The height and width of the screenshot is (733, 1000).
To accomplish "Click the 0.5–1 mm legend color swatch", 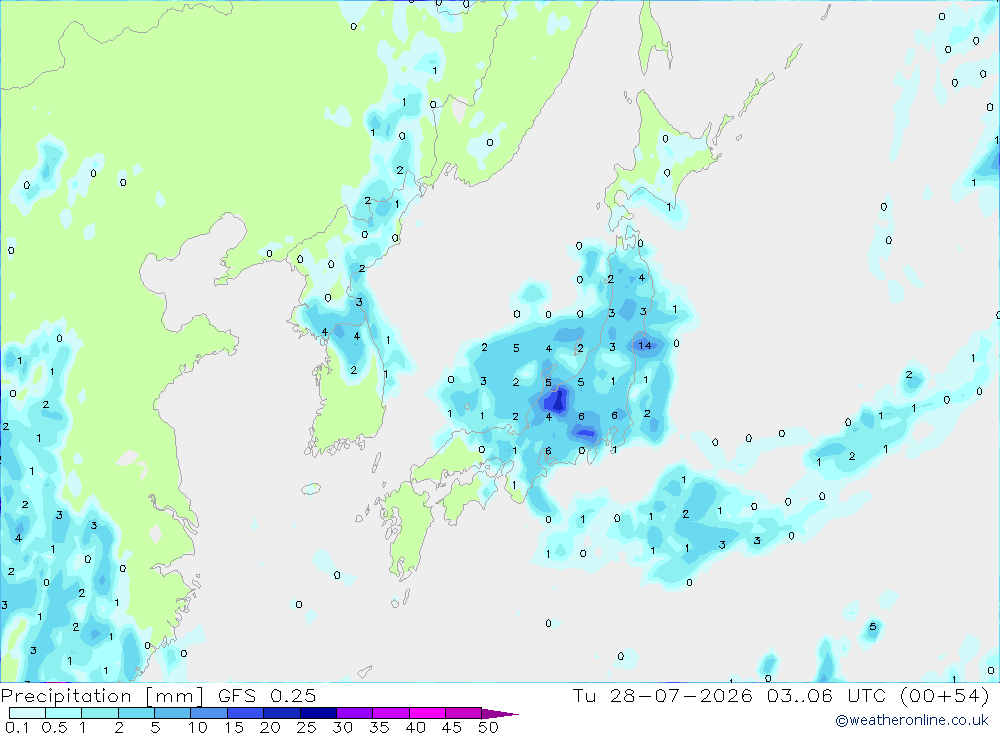I will coord(64,713).
